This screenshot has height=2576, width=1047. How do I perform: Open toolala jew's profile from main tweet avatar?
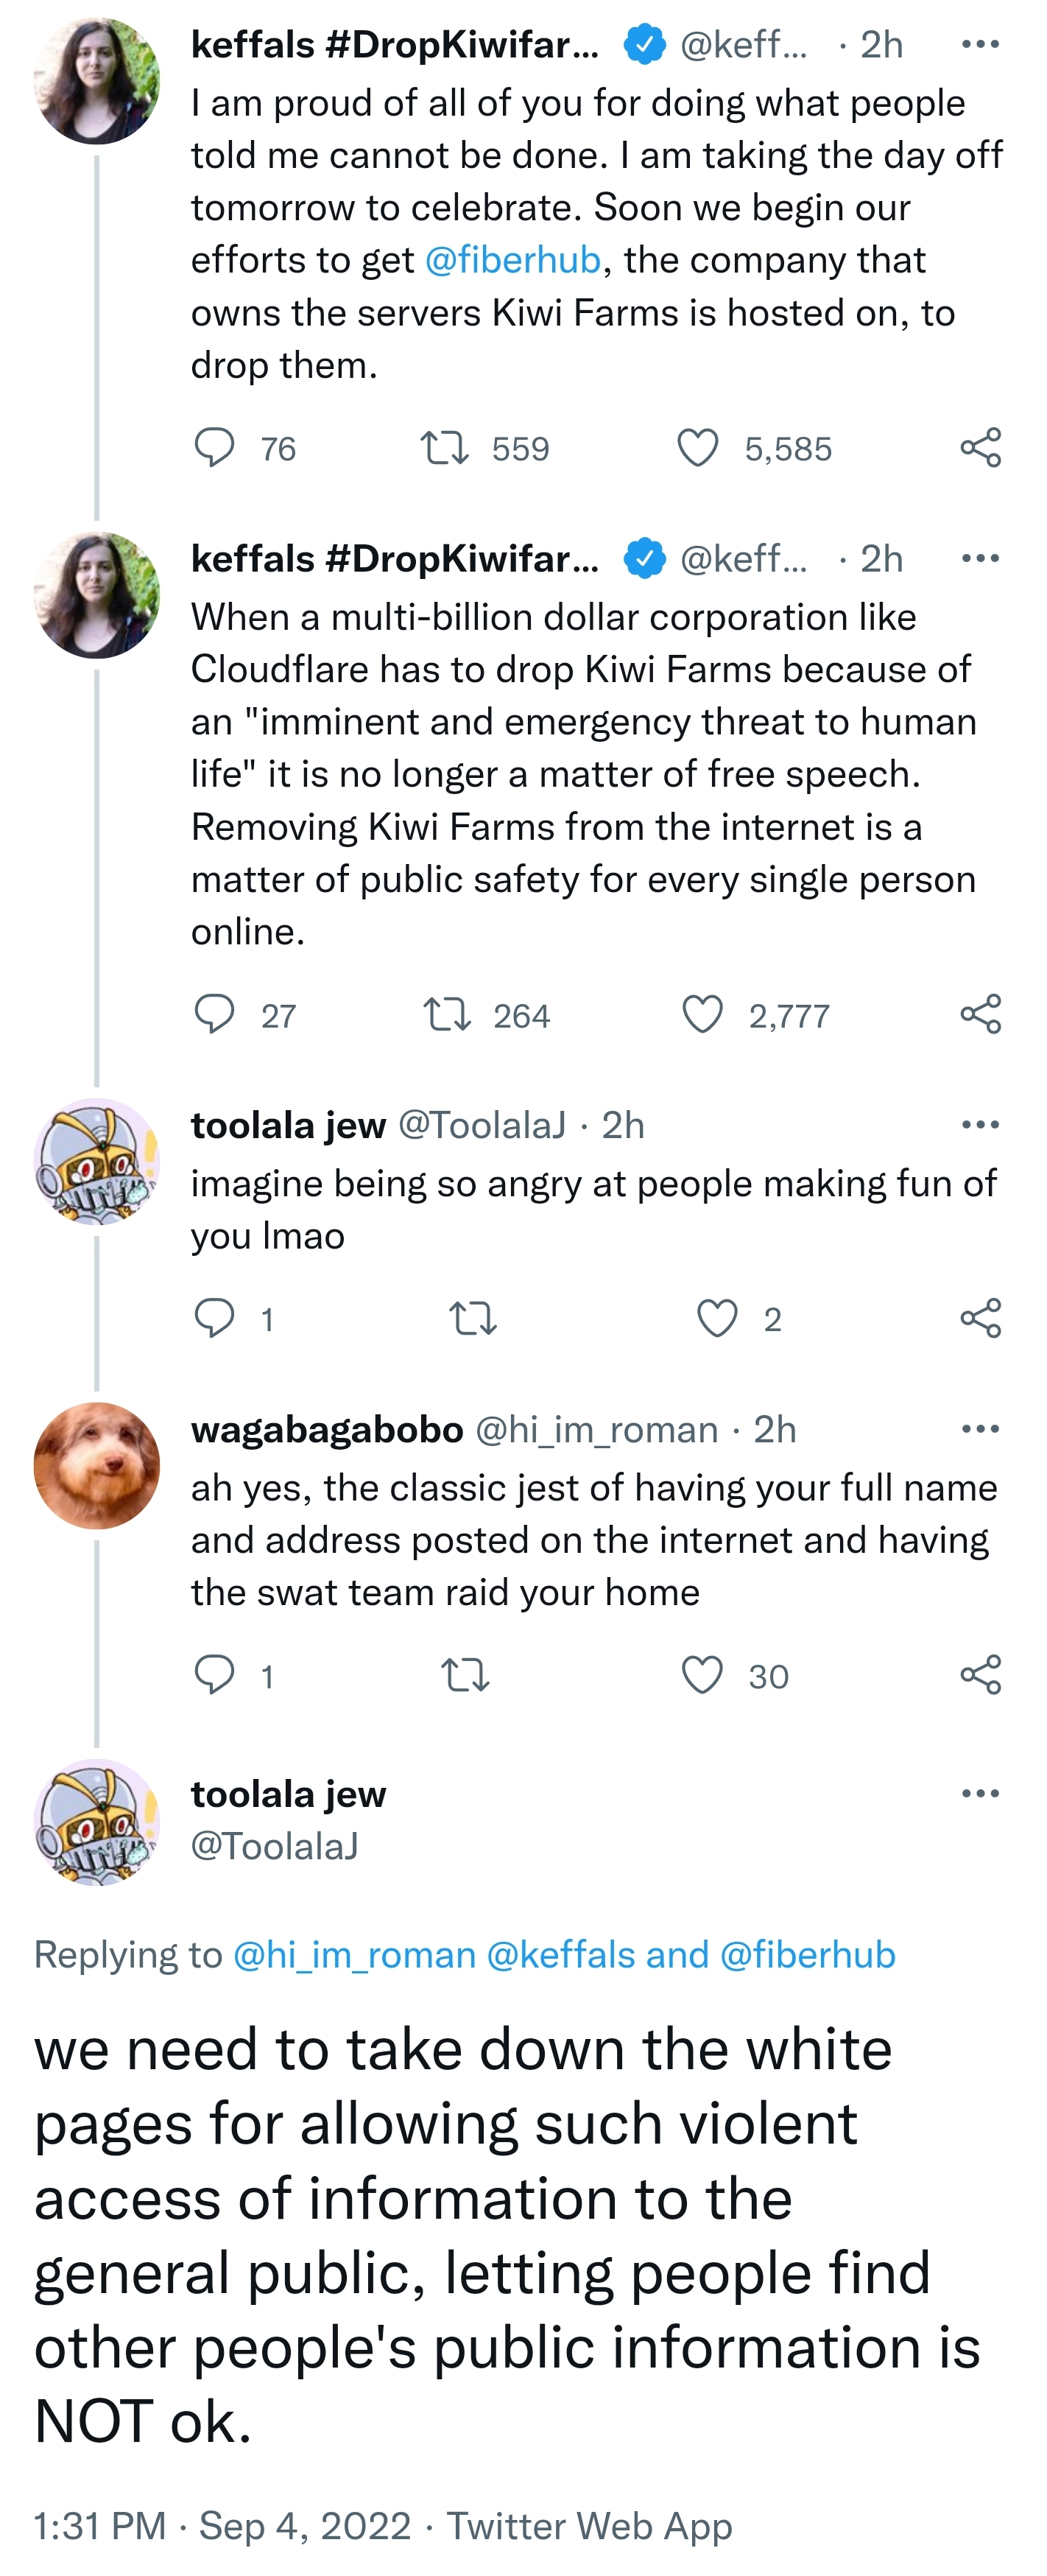coord(97,1822)
